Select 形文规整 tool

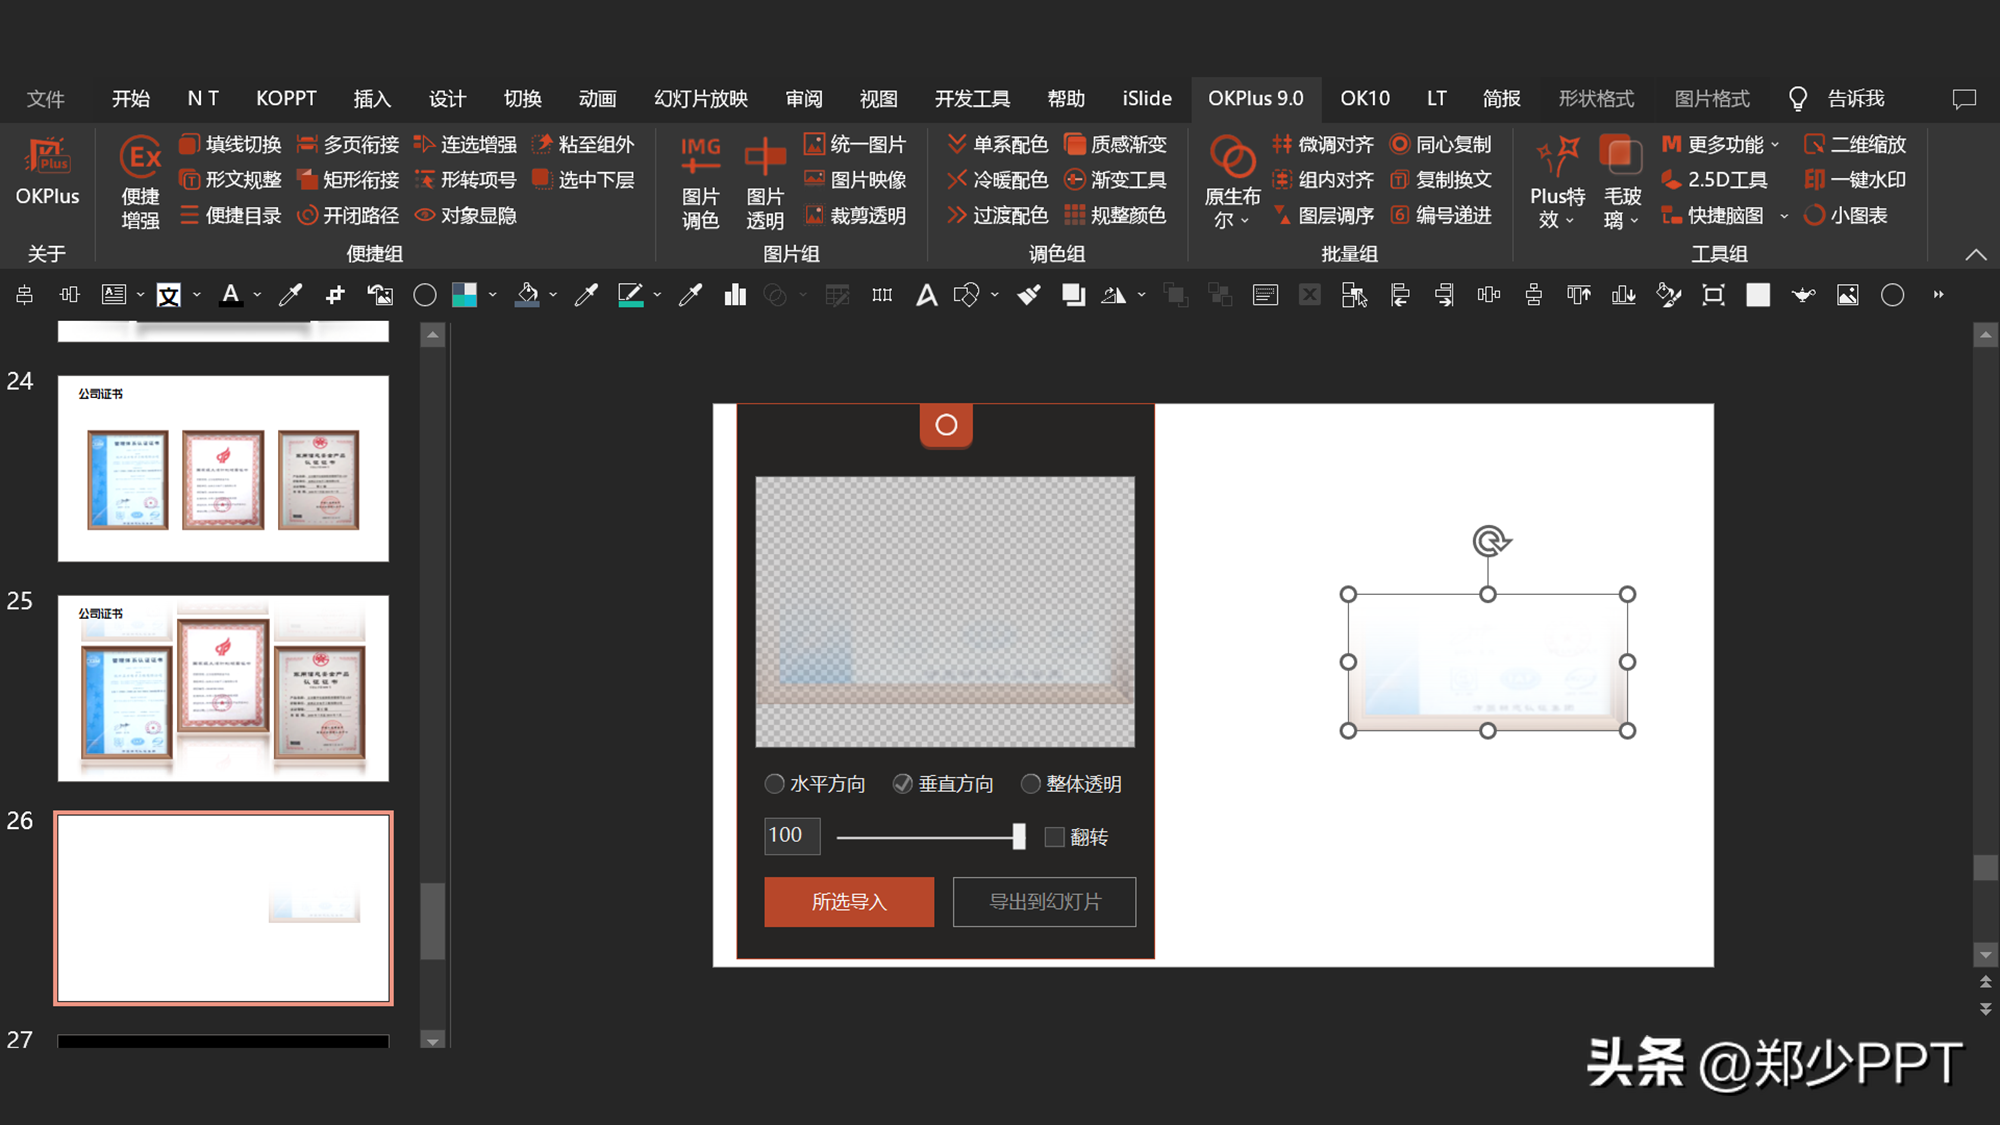[231, 180]
